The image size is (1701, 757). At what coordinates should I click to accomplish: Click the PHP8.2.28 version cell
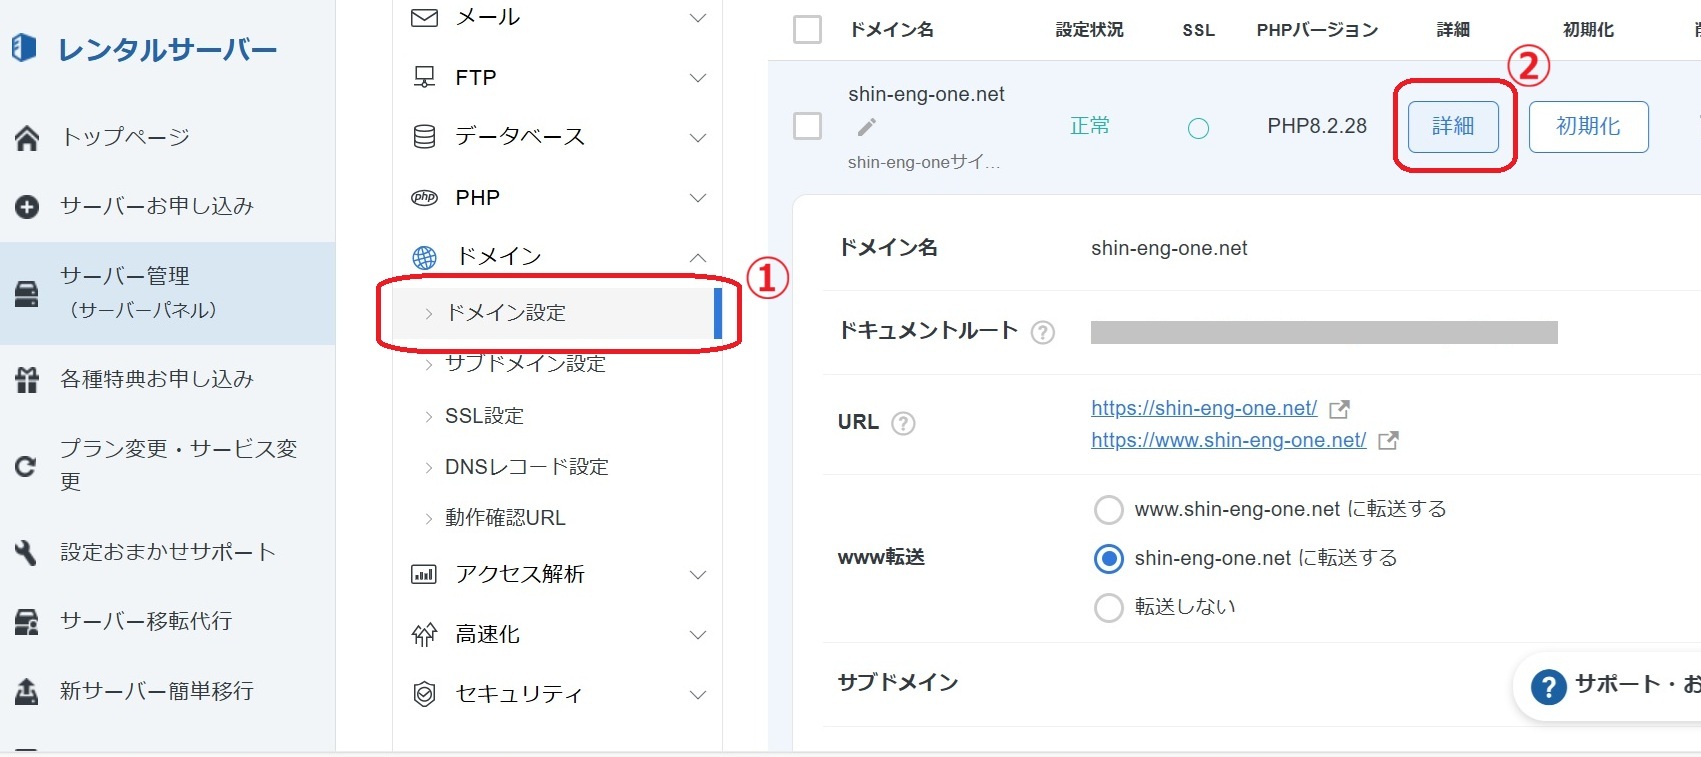coord(1317,126)
